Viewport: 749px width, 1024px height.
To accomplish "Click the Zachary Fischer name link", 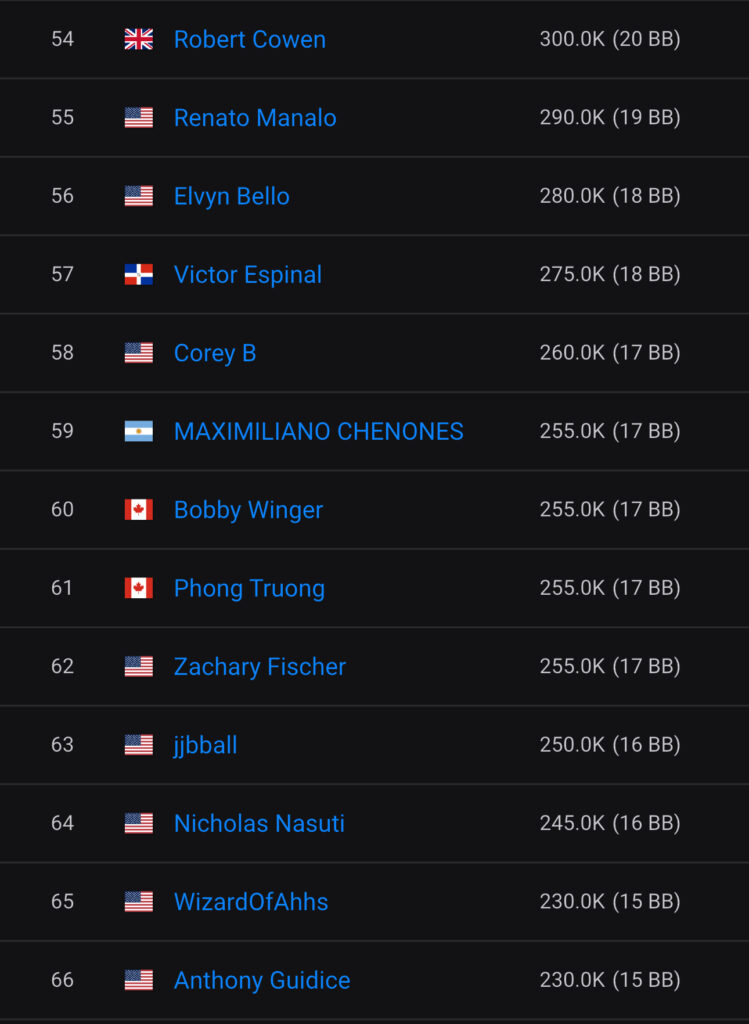I will point(259,667).
